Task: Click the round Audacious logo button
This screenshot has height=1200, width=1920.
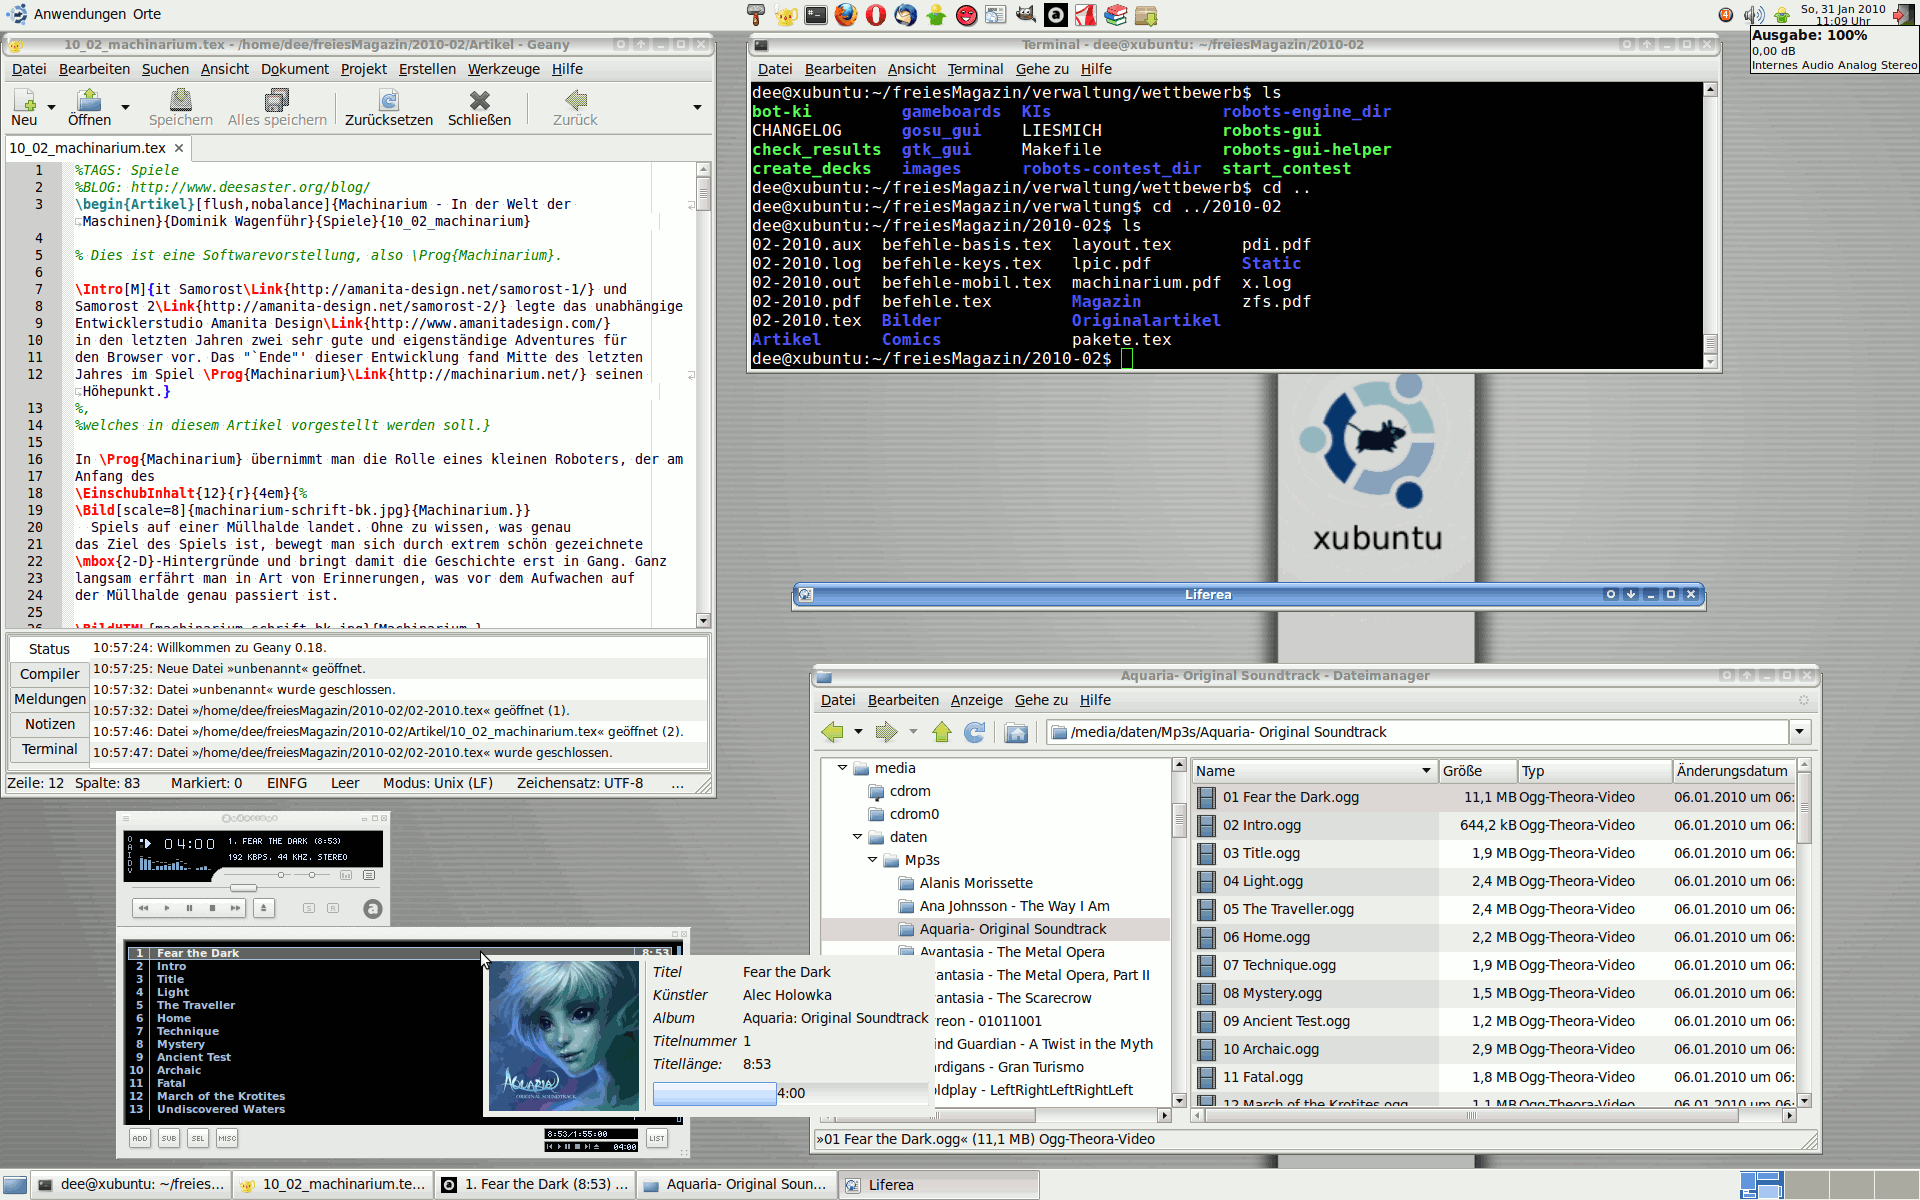Action: point(373,909)
